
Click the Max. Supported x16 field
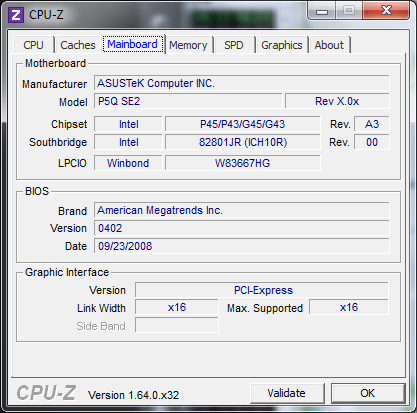[349, 307]
